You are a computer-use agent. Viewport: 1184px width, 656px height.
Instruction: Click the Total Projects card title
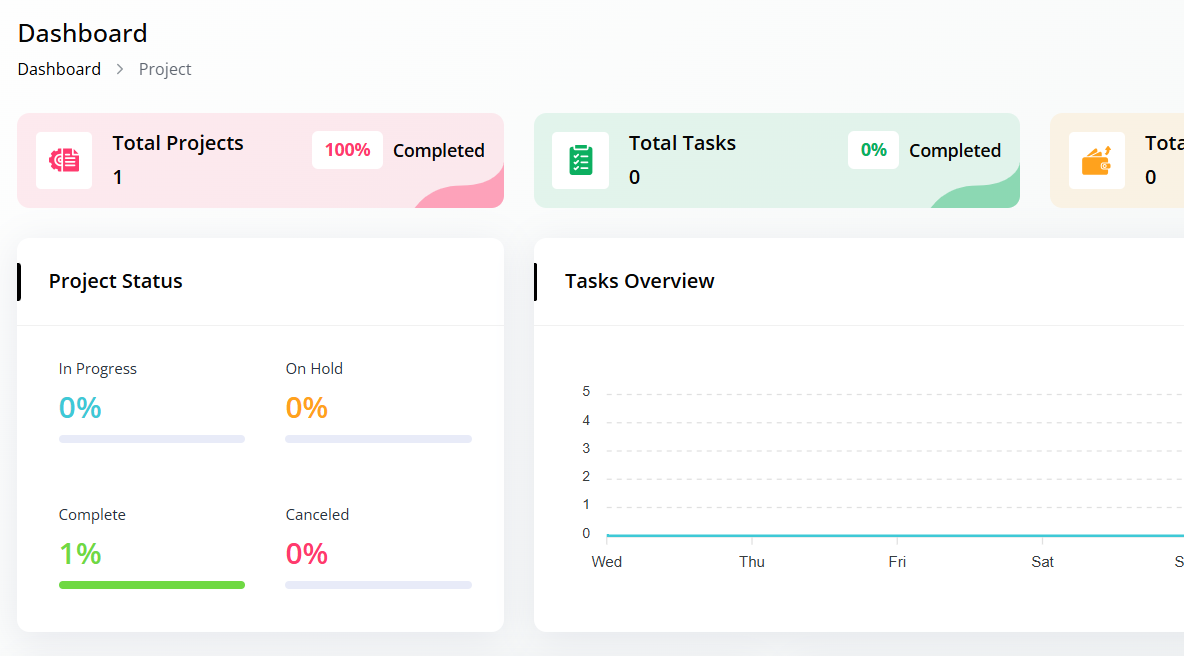tap(178, 143)
